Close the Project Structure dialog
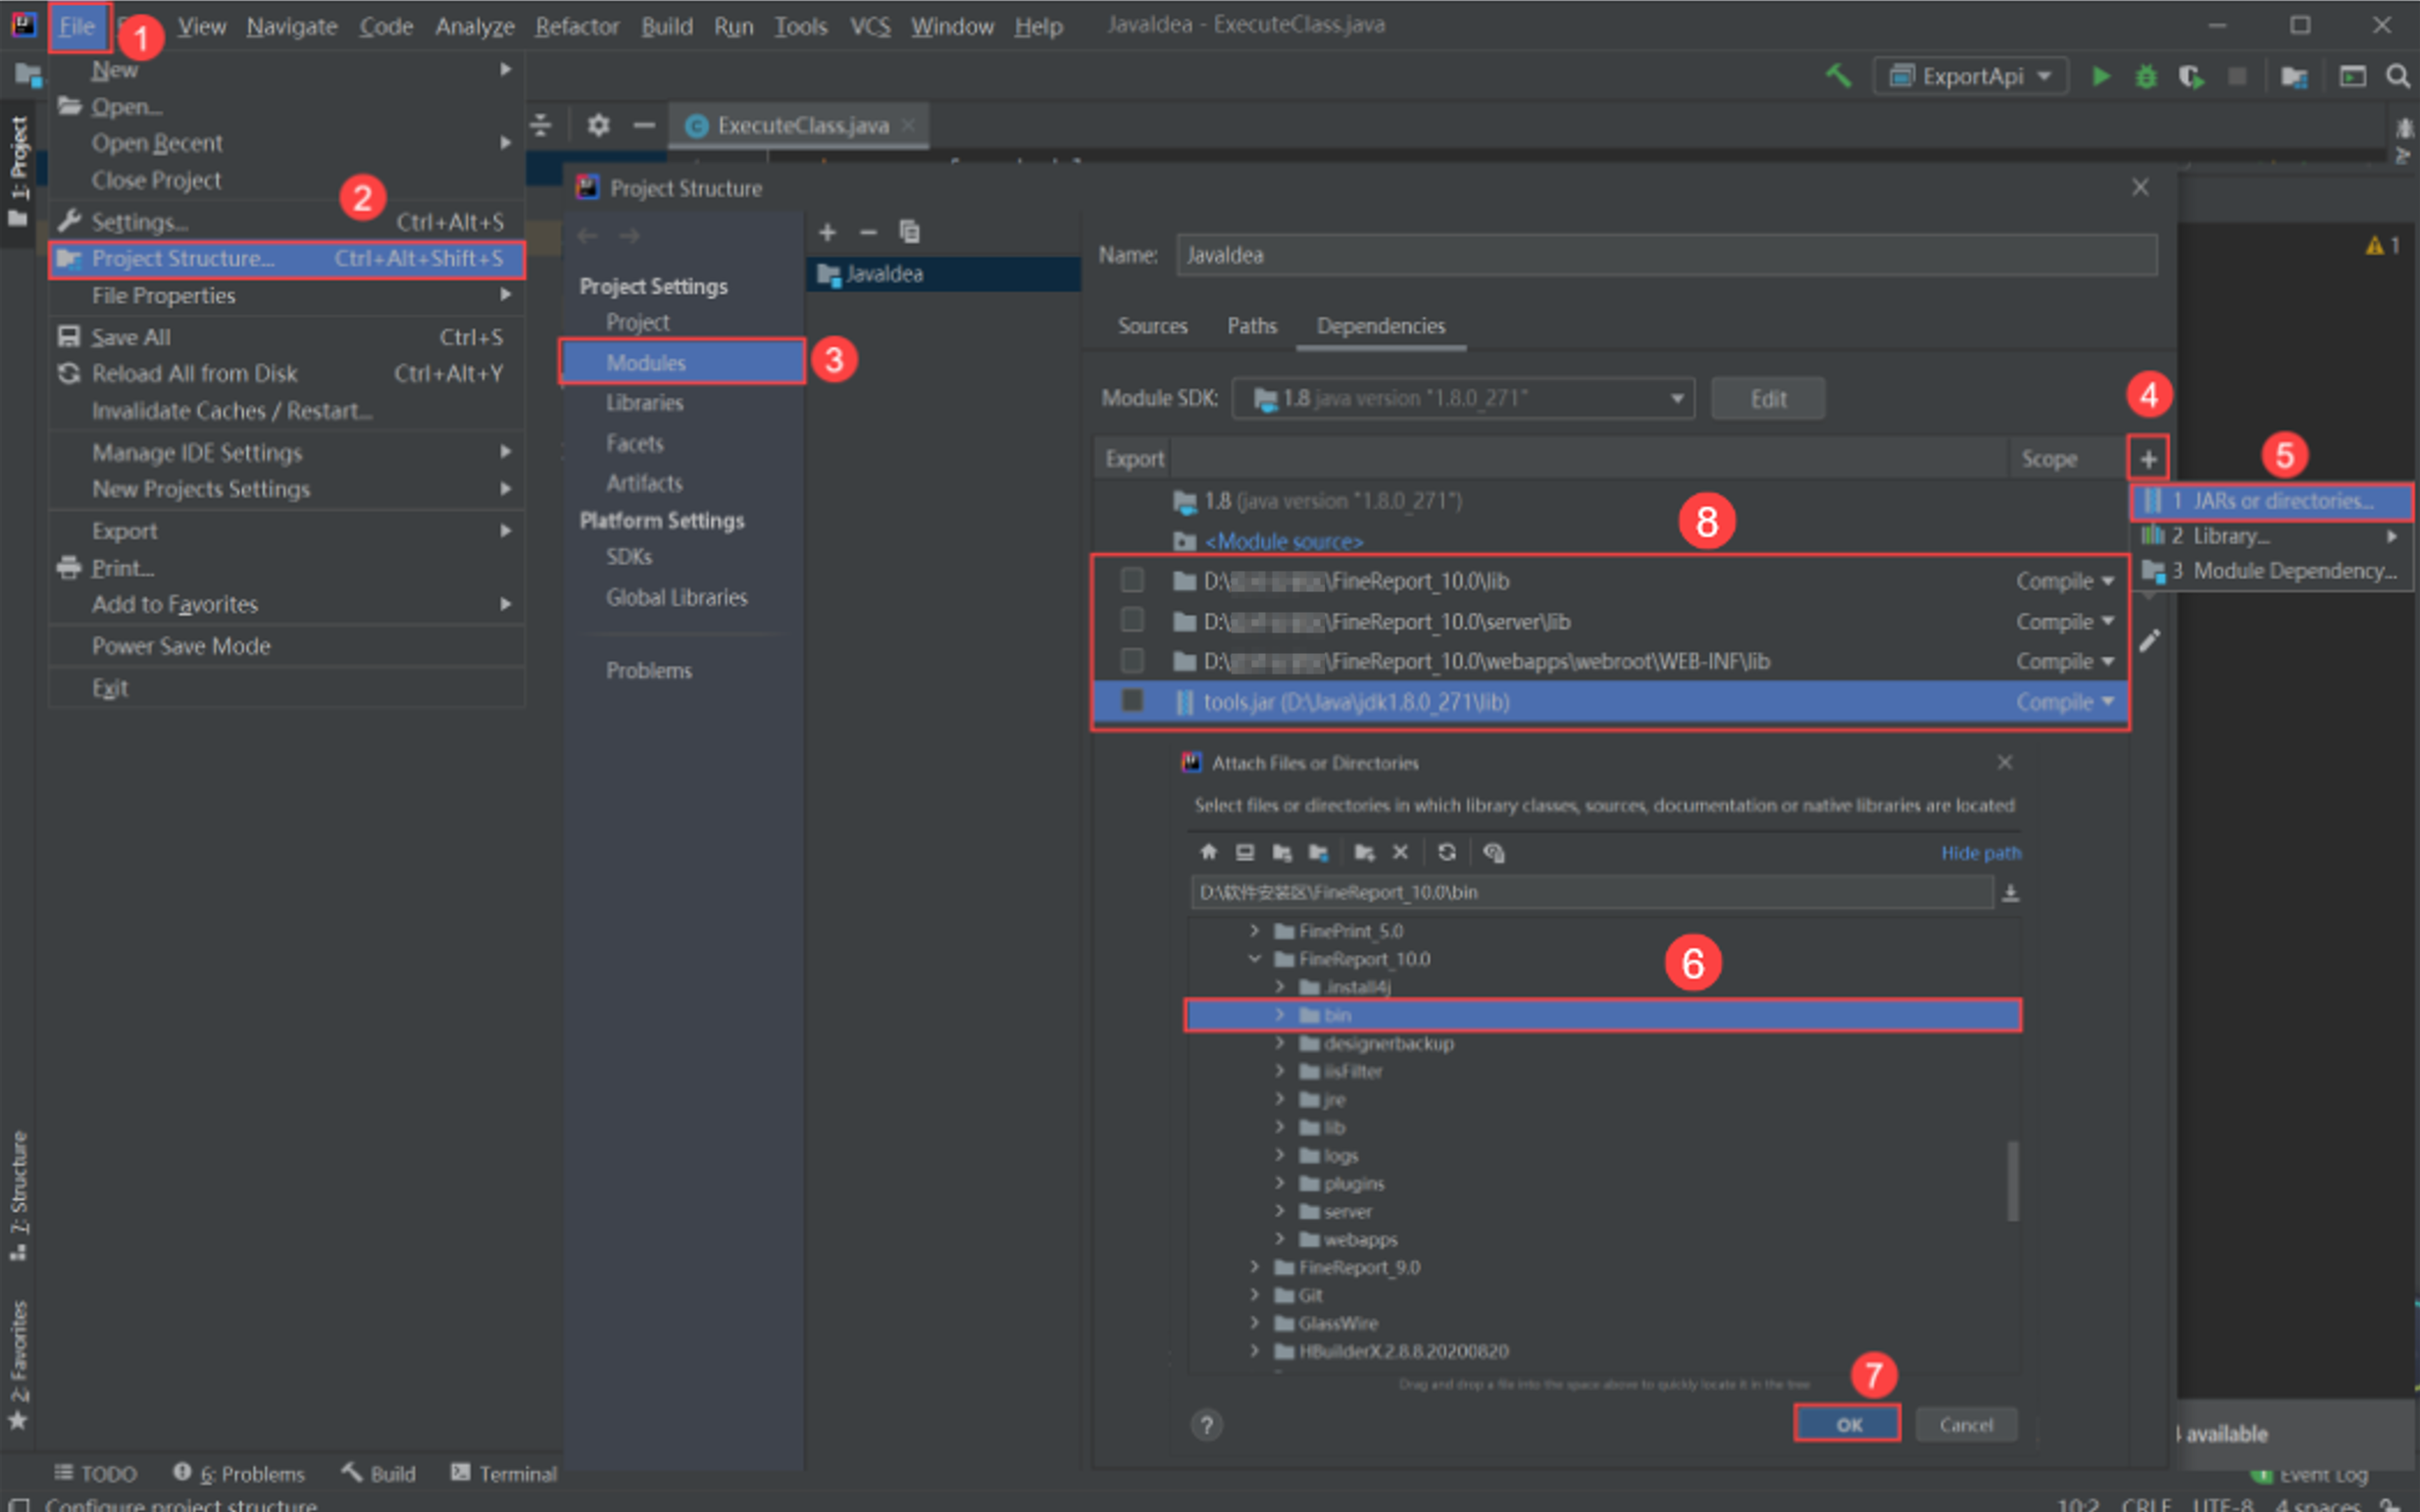 click(x=2140, y=187)
